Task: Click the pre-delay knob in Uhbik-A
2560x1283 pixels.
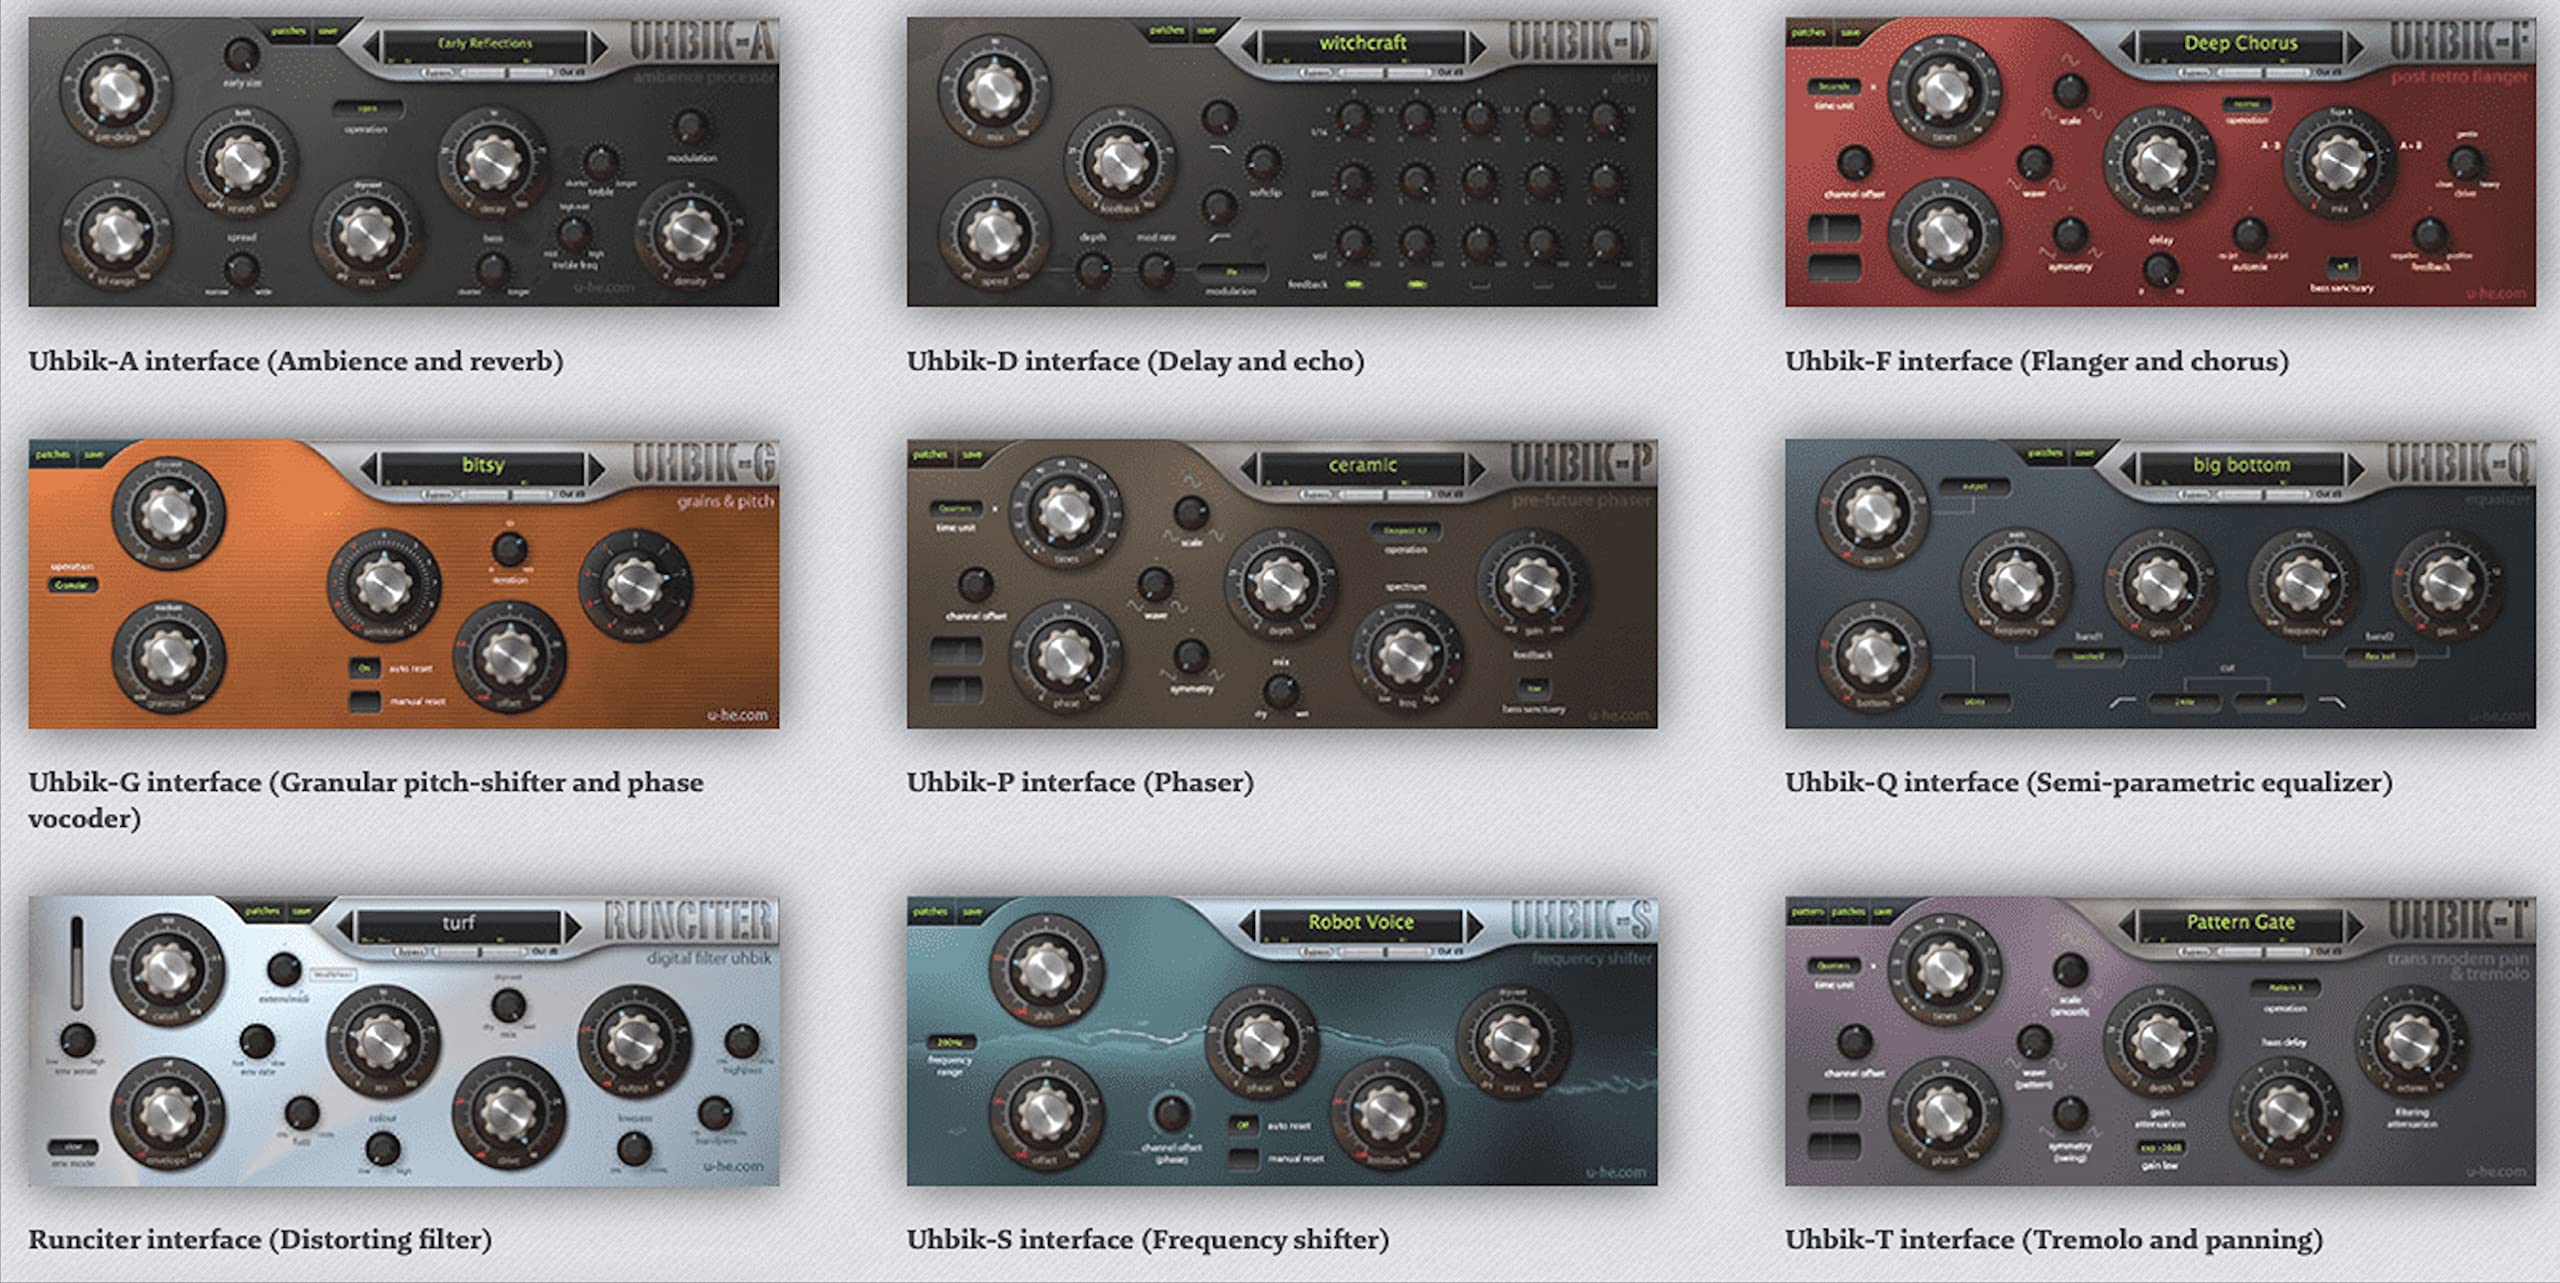Action: point(116,91)
